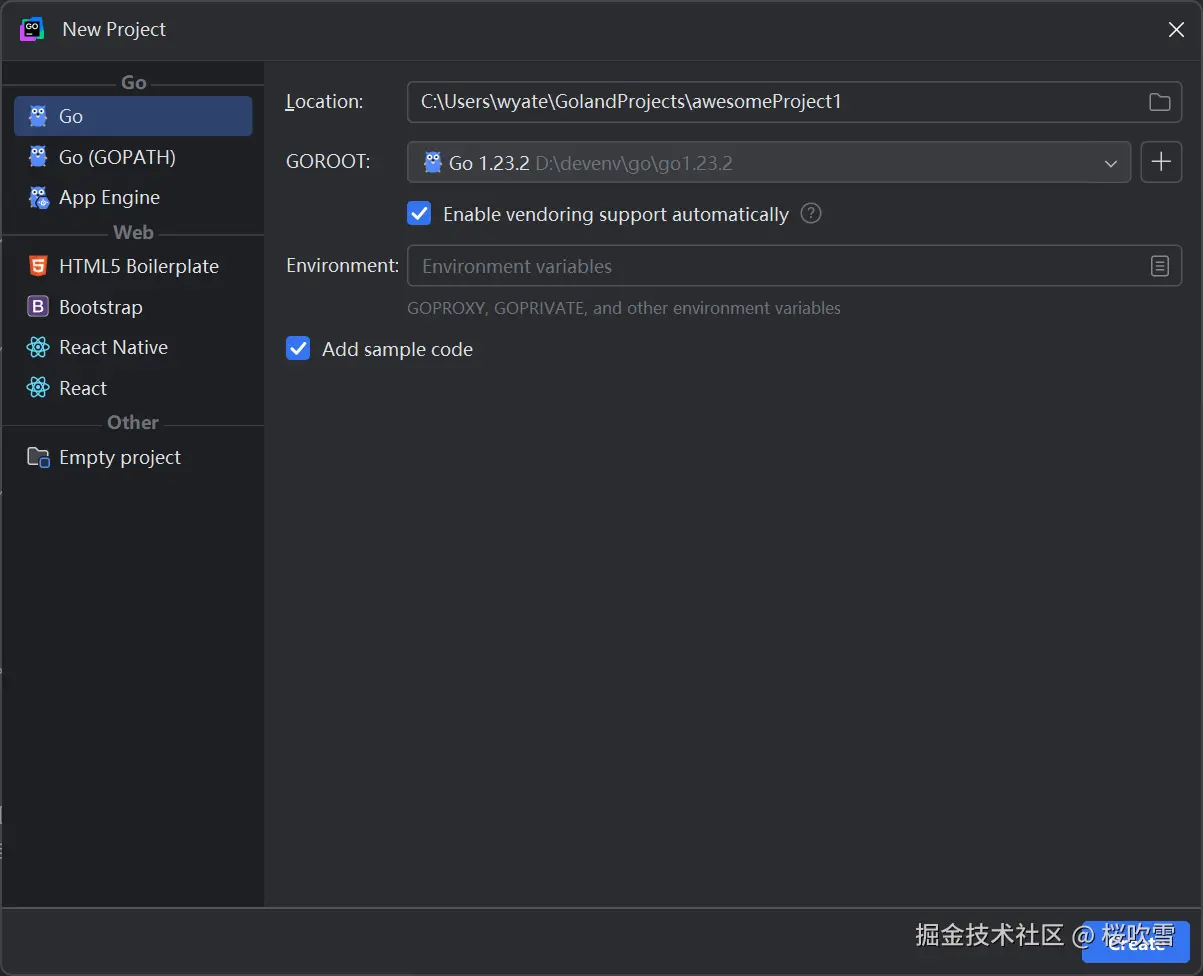Select the Go project type

133,116
